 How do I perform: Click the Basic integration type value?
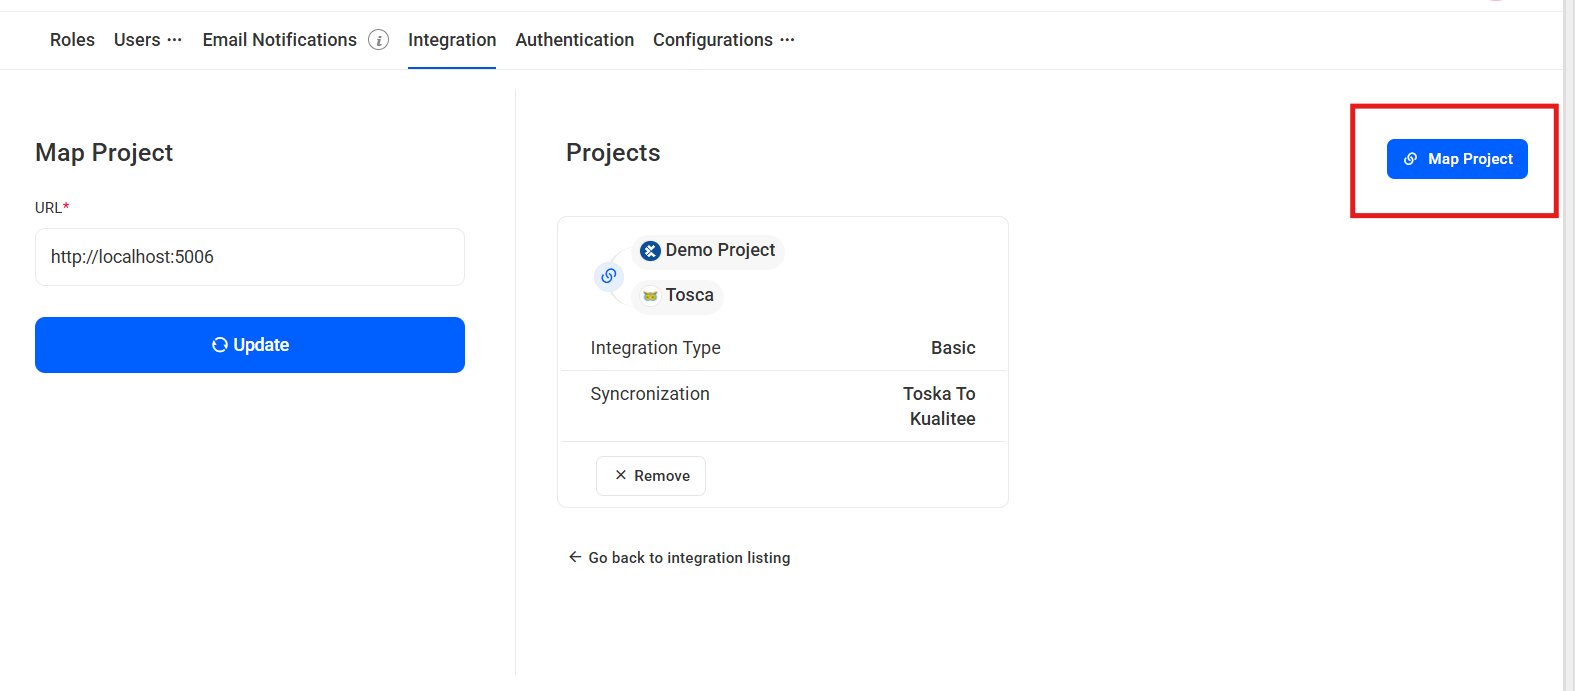pos(952,348)
